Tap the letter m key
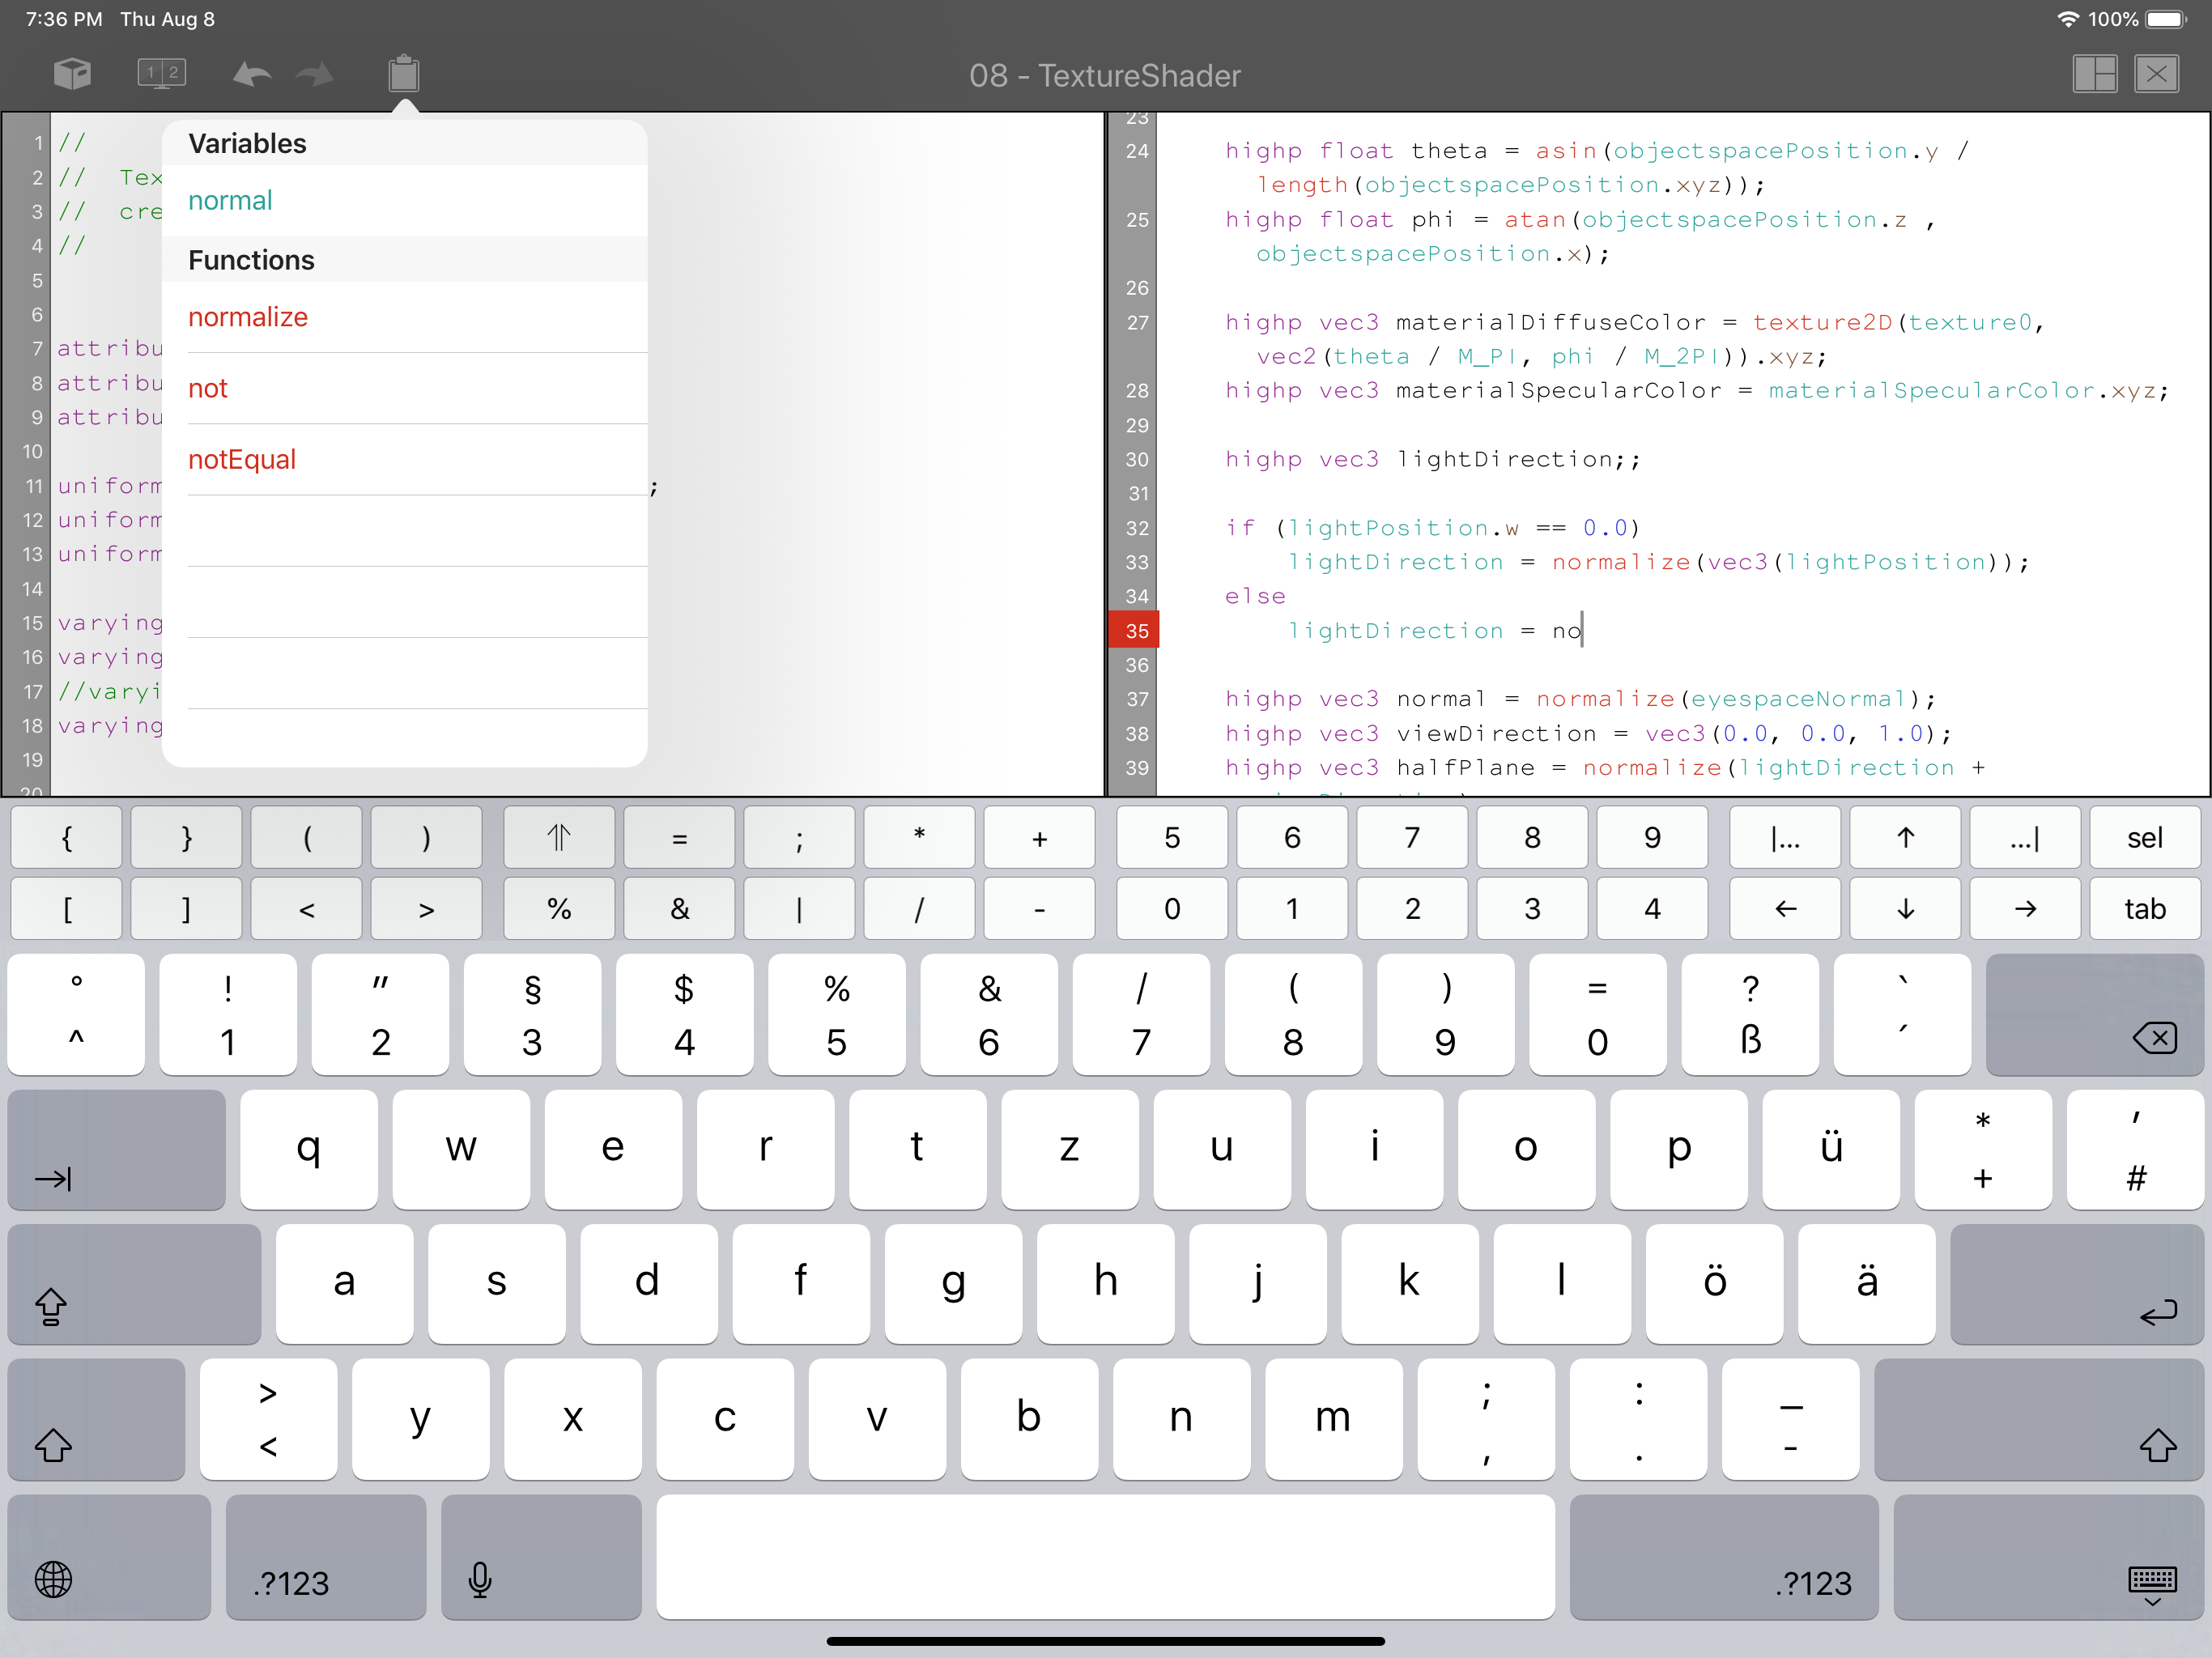Viewport: 2212px width, 1658px height. pyautogui.click(x=1333, y=1419)
